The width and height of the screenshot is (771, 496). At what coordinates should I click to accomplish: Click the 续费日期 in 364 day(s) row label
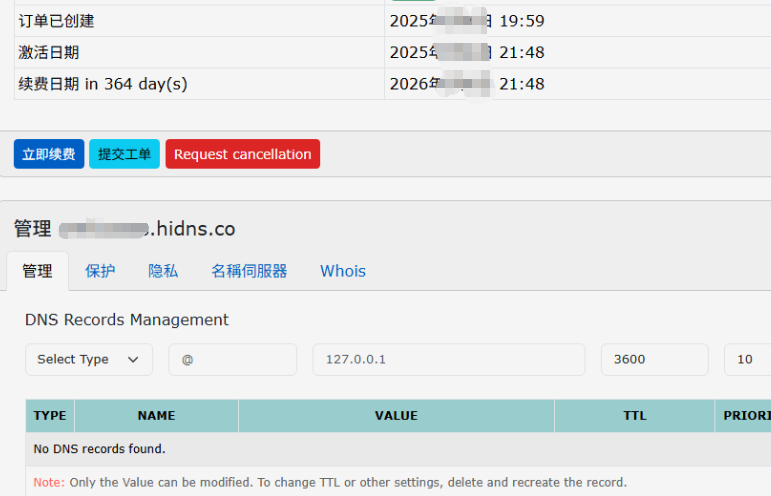pos(102,84)
